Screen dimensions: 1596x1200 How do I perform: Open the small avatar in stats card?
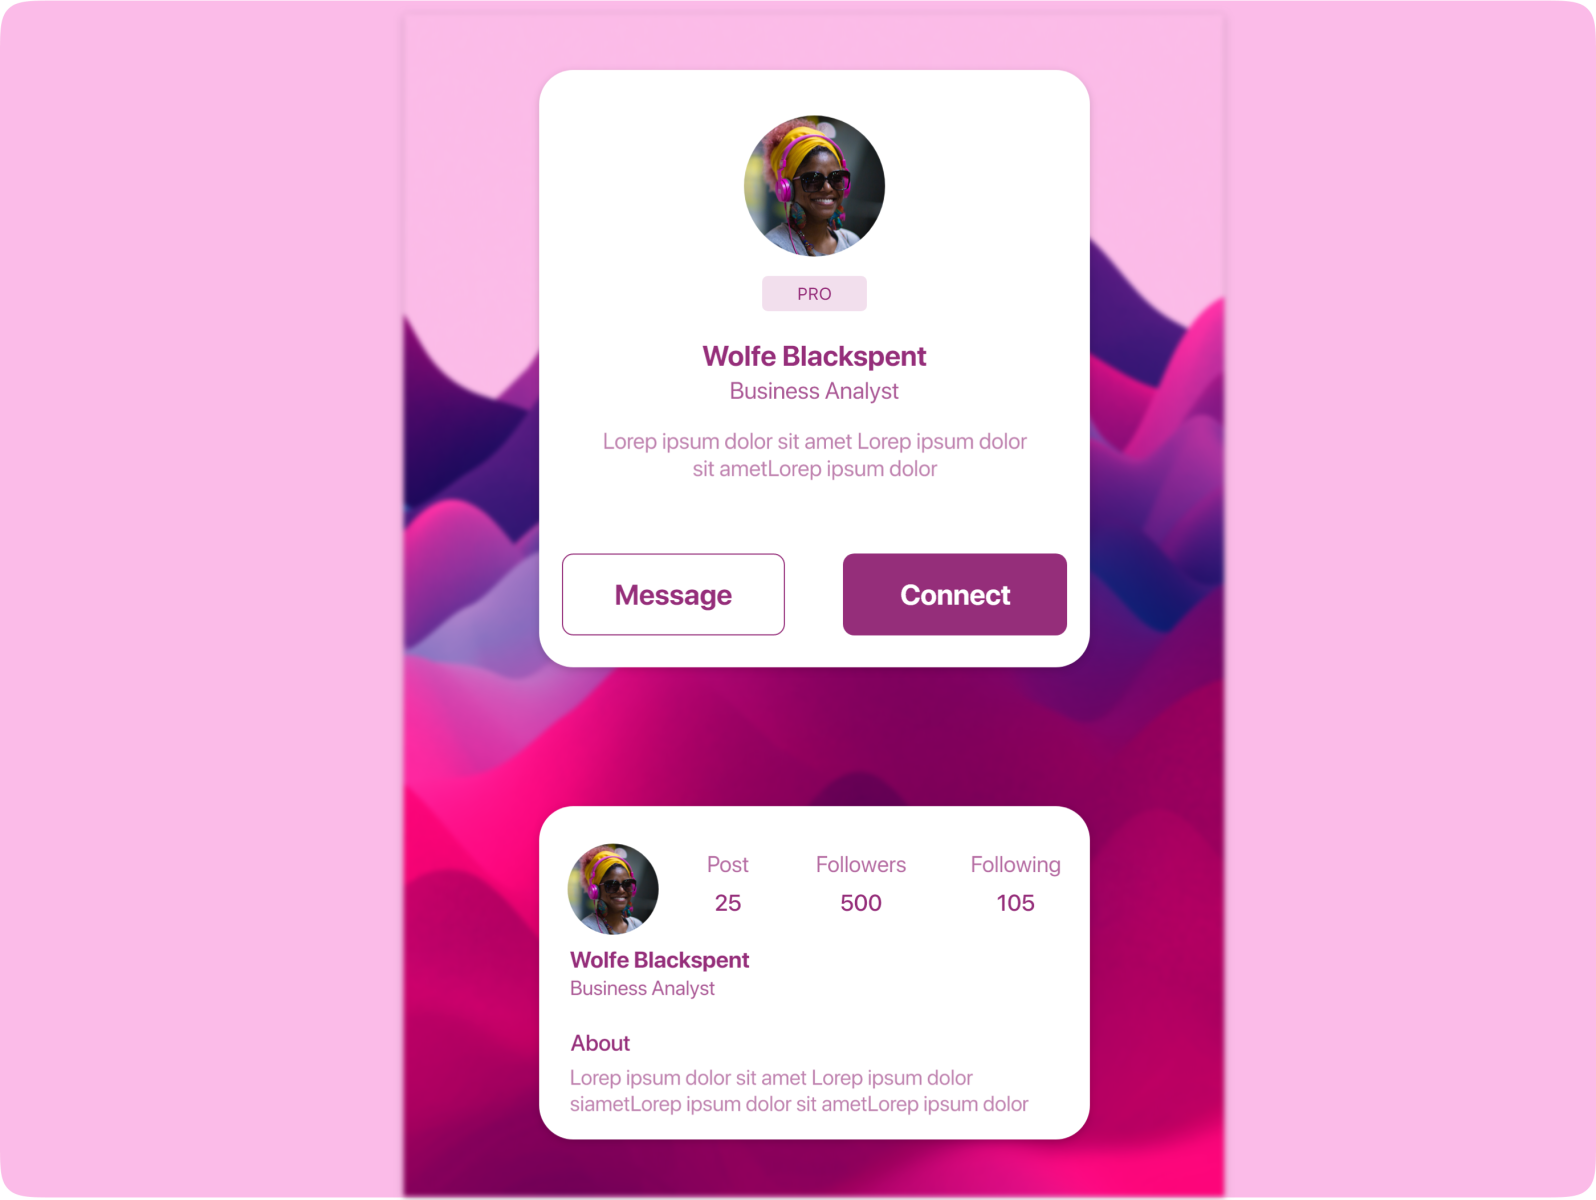tap(613, 889)
